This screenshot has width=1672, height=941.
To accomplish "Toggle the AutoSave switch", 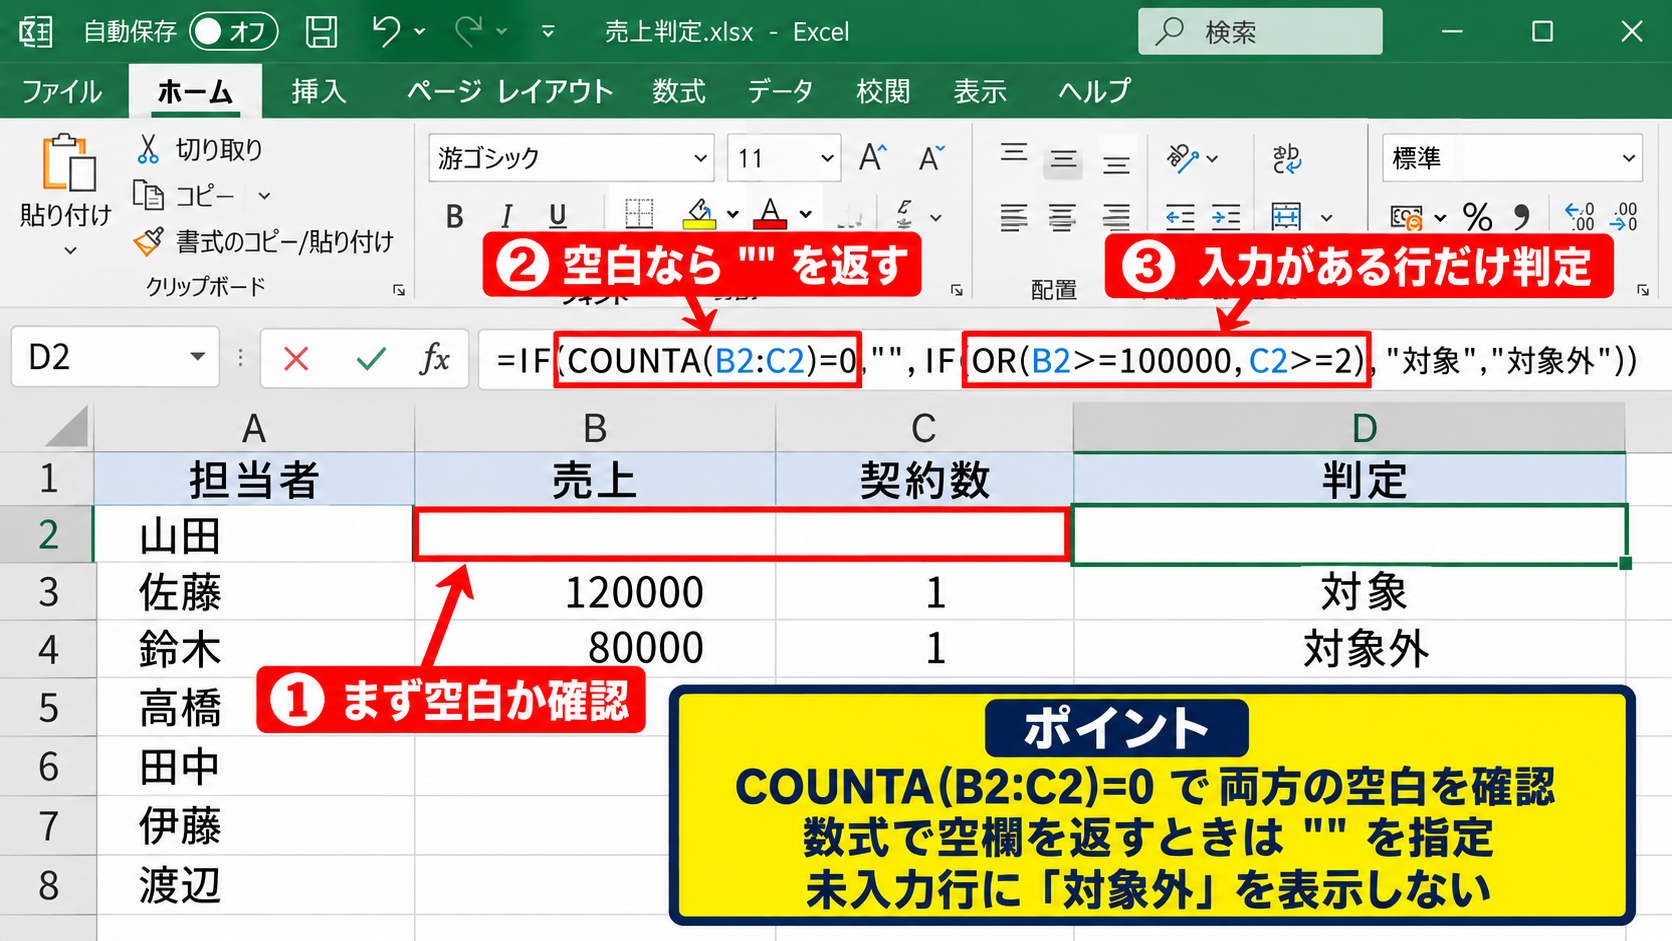I will [233, 32].
